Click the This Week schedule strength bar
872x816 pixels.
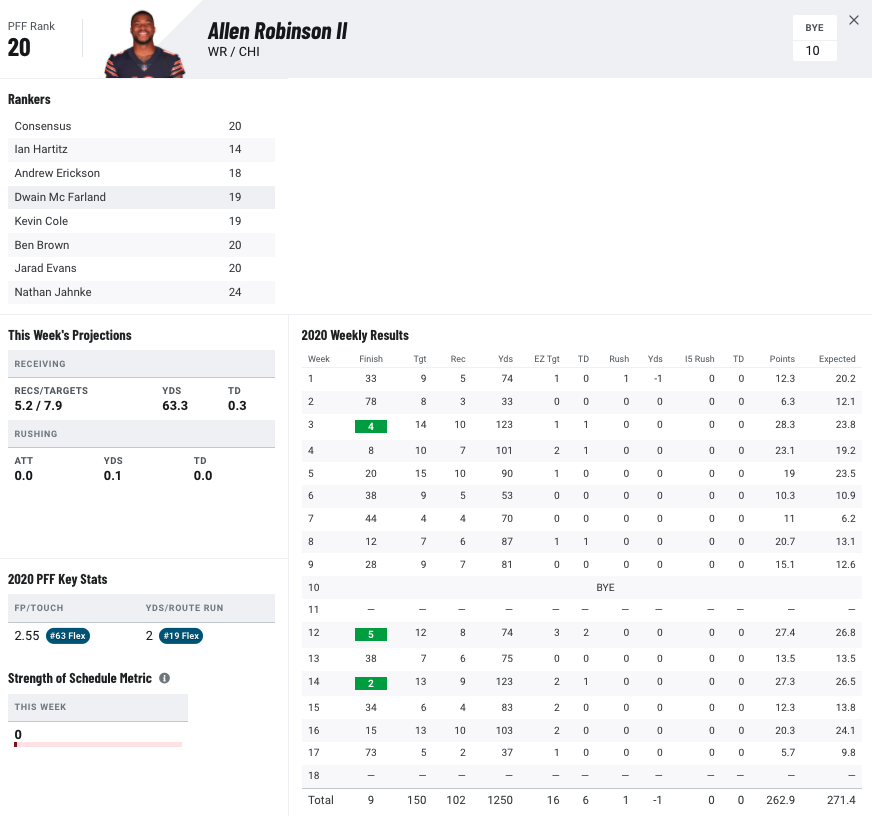pyautogui.click(x=98, y=744)
